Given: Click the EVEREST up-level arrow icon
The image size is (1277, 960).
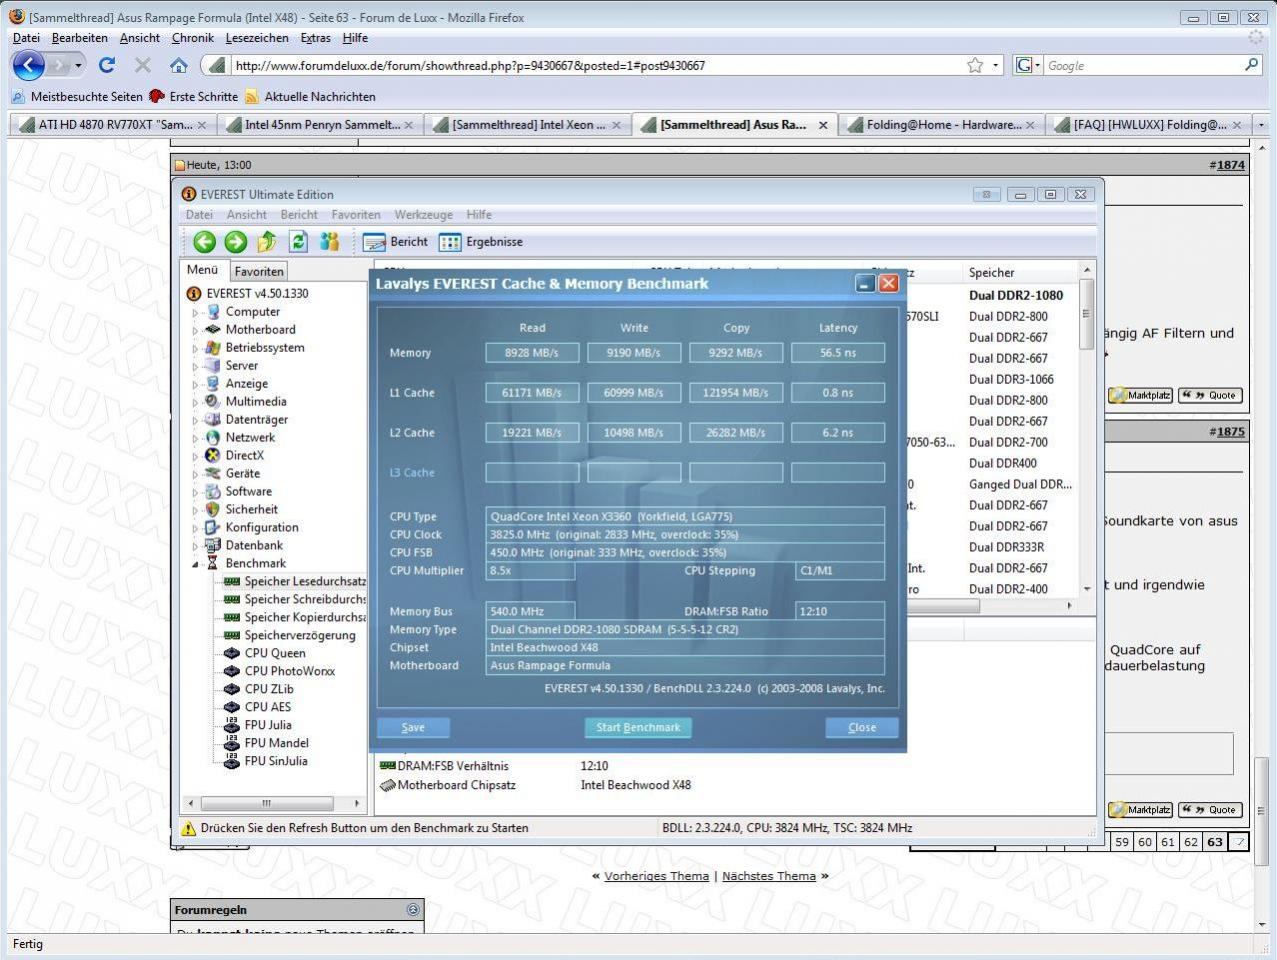Looking at the screenshot, I should [x=267, y=241].
